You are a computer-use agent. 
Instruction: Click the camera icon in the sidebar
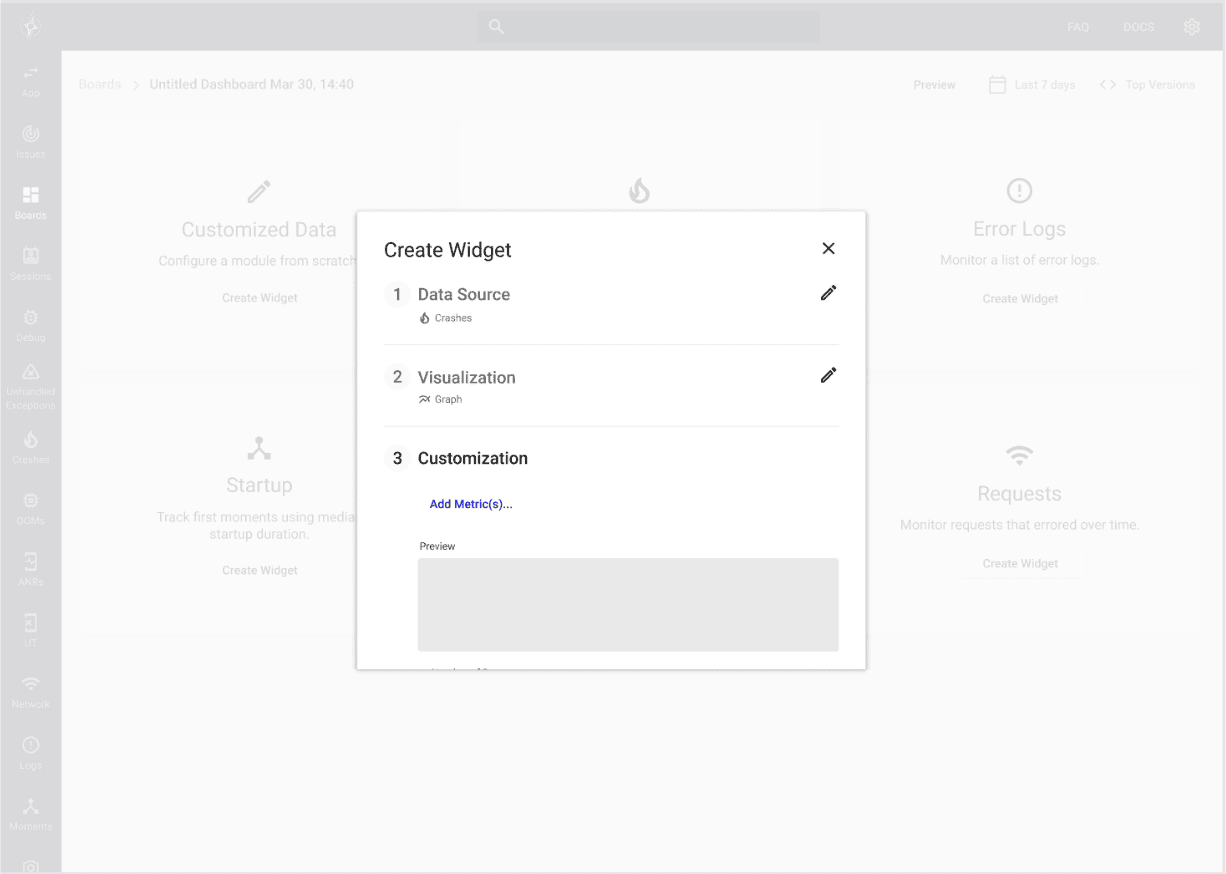pyautogui.click(x=31, y=866)
